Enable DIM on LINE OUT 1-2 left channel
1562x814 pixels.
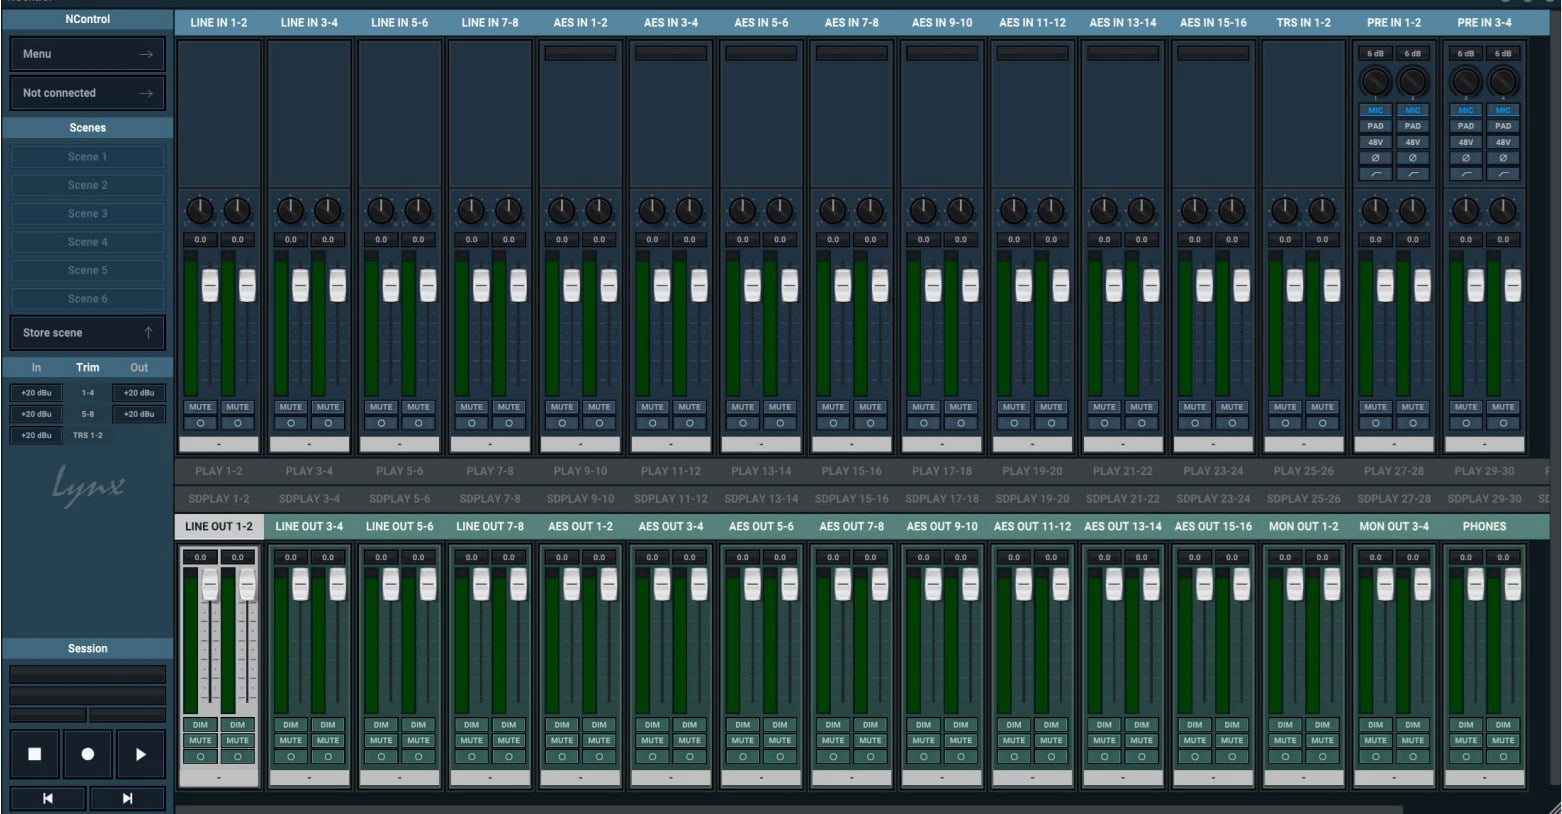pos(200,725)
